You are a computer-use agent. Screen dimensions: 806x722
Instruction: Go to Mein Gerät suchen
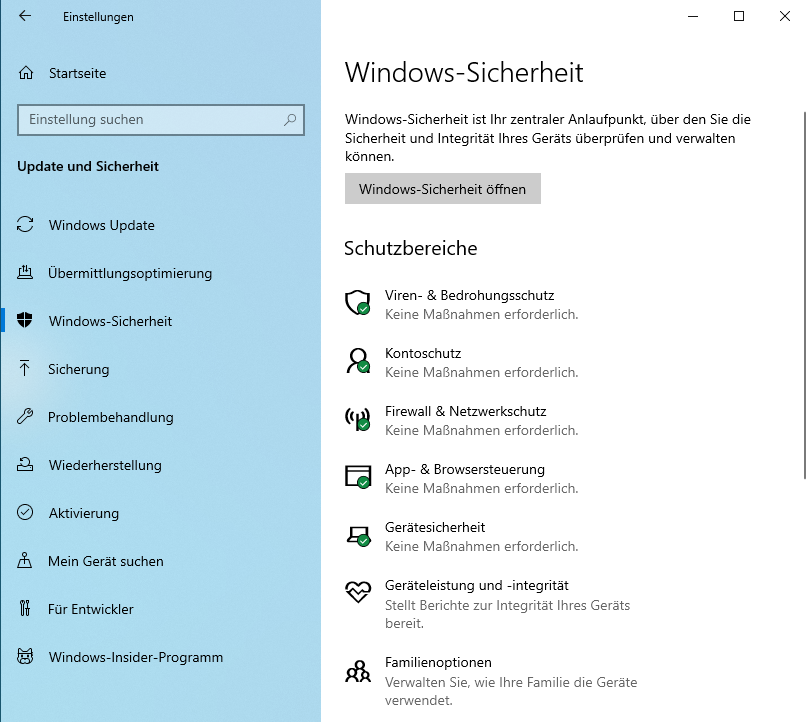160,561
